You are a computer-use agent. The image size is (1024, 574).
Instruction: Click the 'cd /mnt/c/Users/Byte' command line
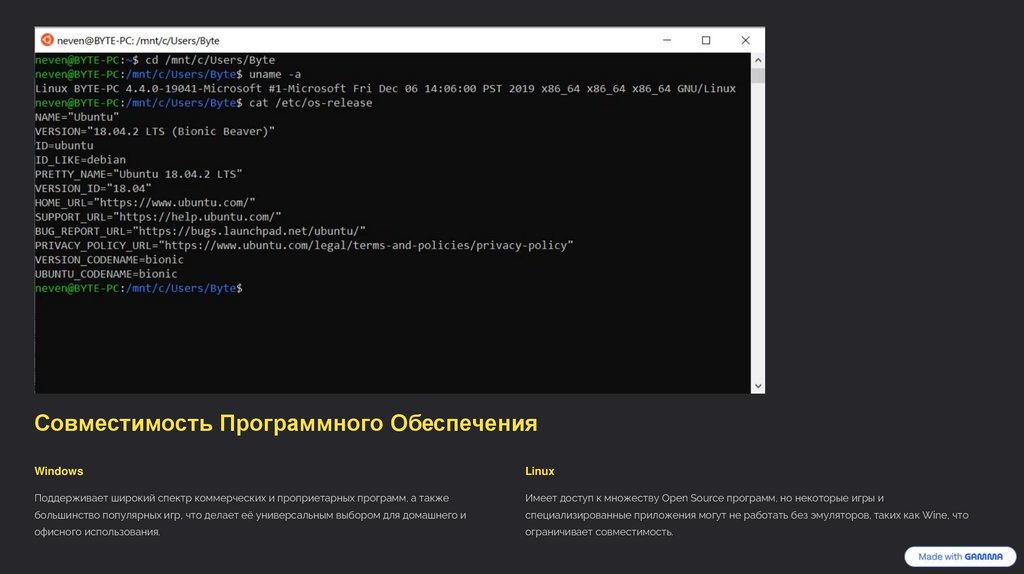155,60
